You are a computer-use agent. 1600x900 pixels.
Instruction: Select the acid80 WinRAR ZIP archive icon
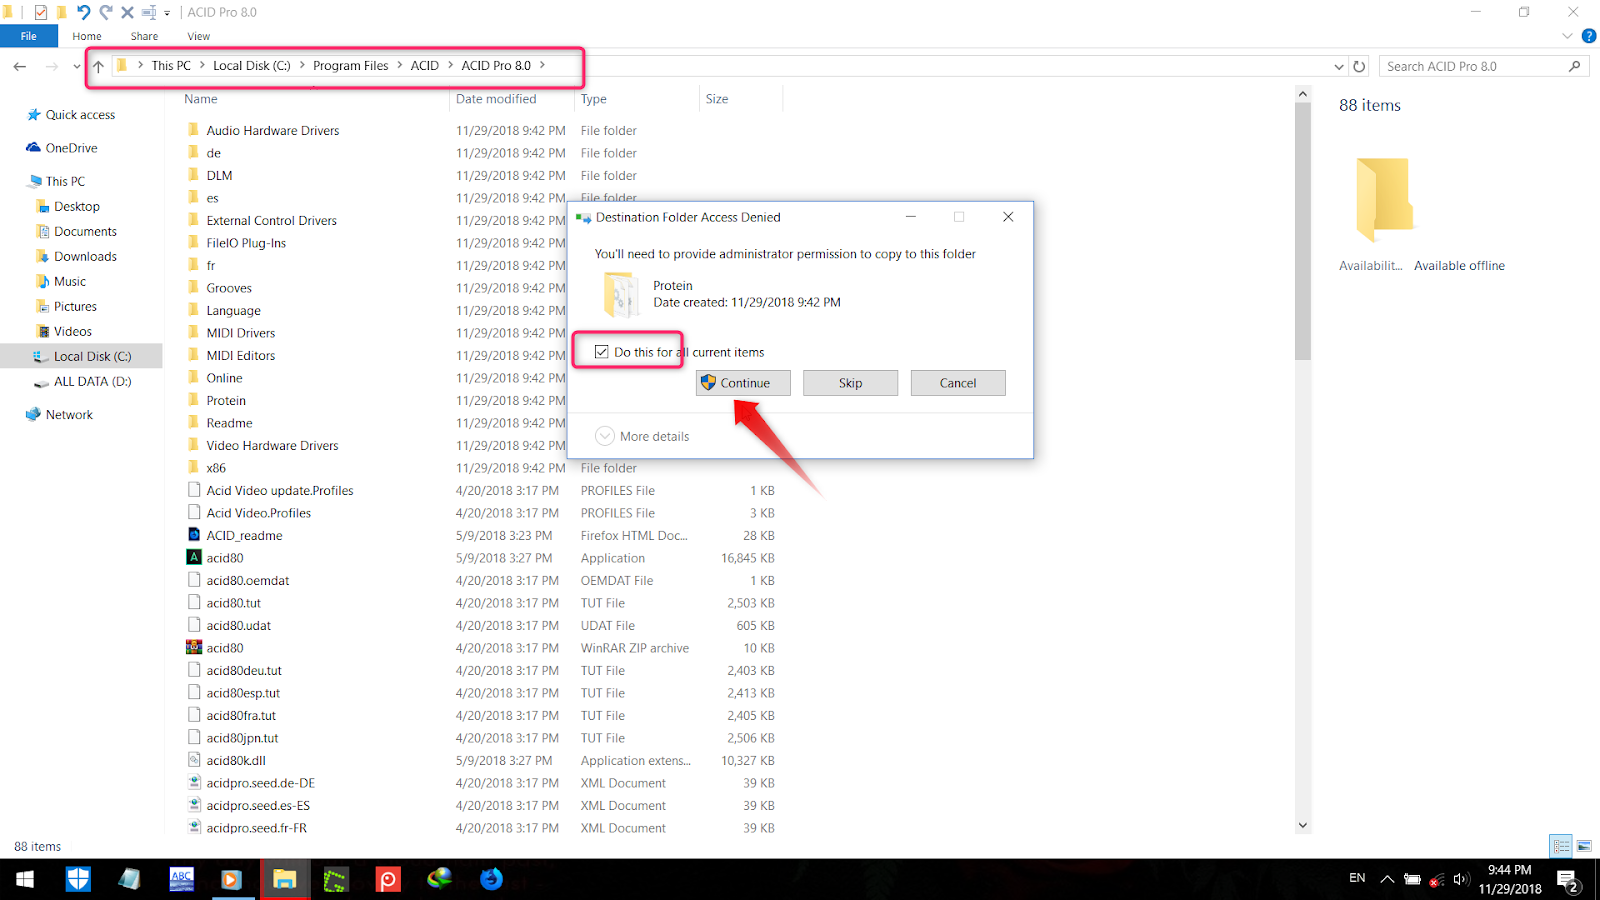(194, 648)
